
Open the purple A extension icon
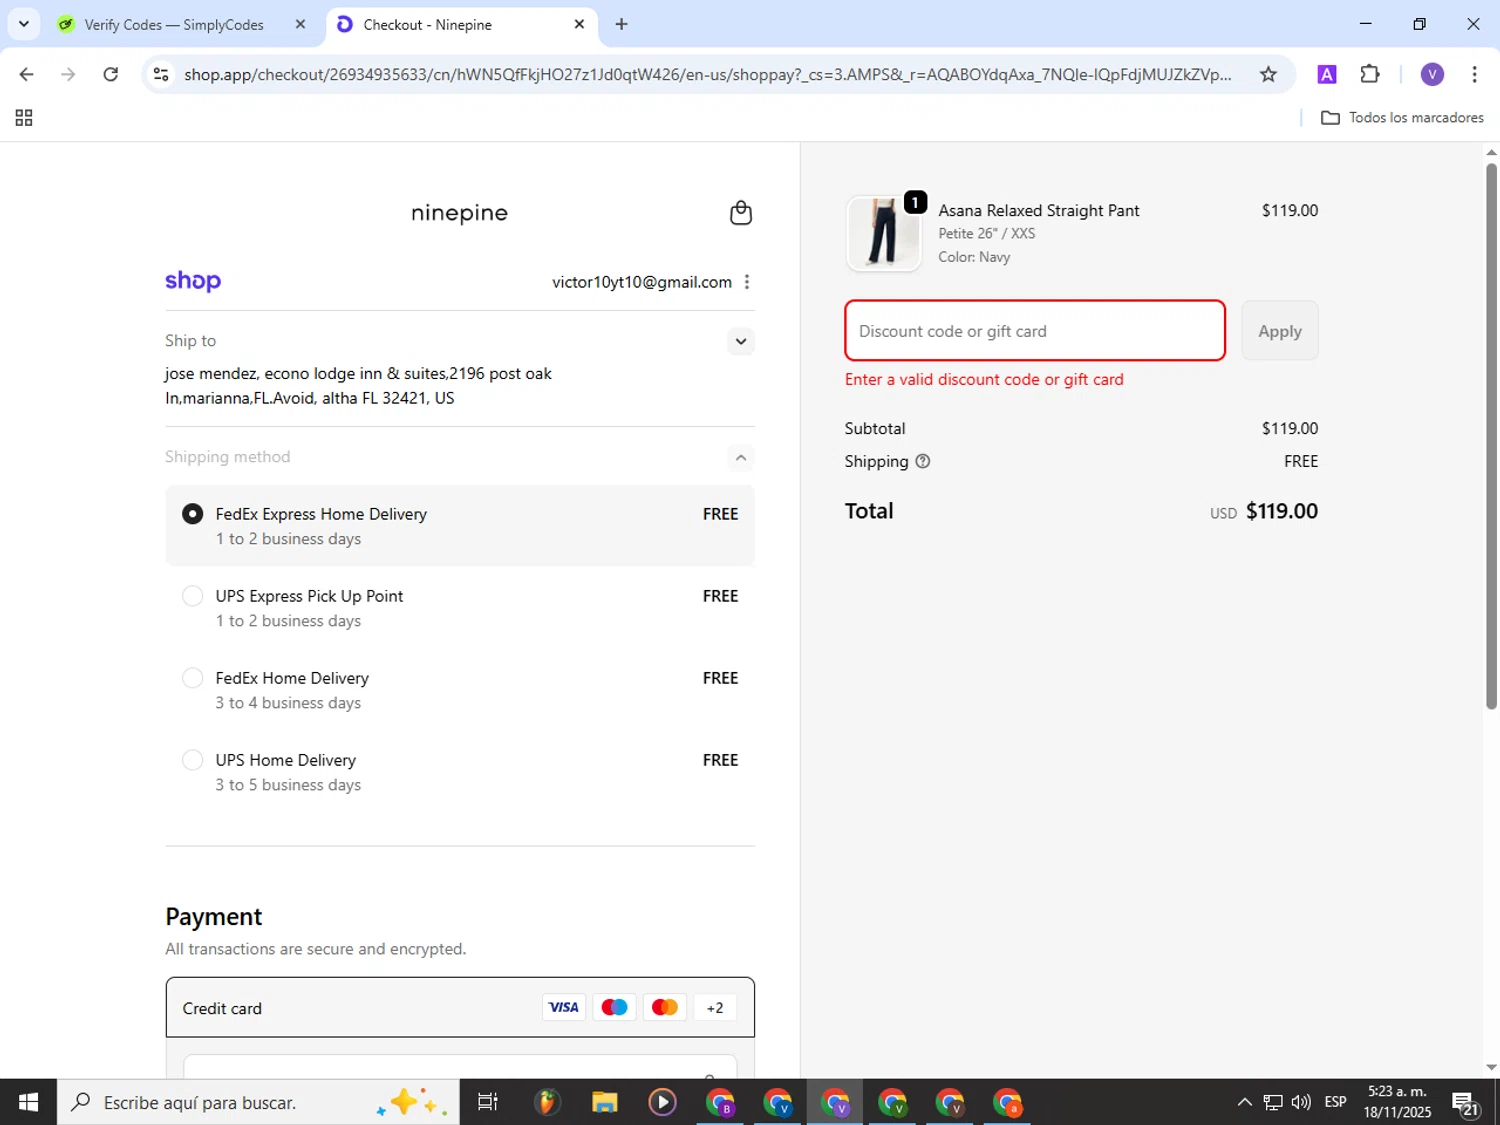[x=1327, y=74]
